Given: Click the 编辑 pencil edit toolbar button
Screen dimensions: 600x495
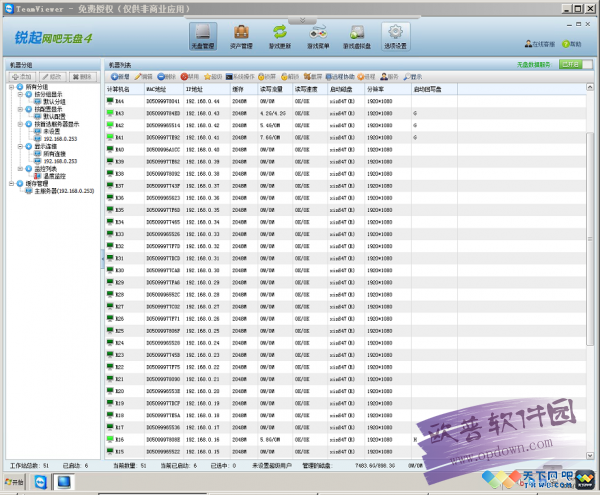Looking at the screenshot, I should 143,77.
